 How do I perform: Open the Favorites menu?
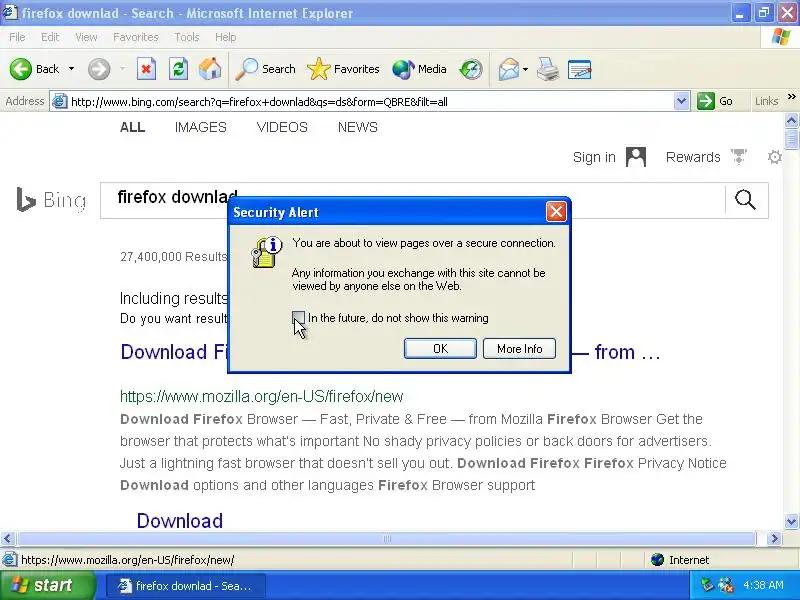tap(136, 37)
